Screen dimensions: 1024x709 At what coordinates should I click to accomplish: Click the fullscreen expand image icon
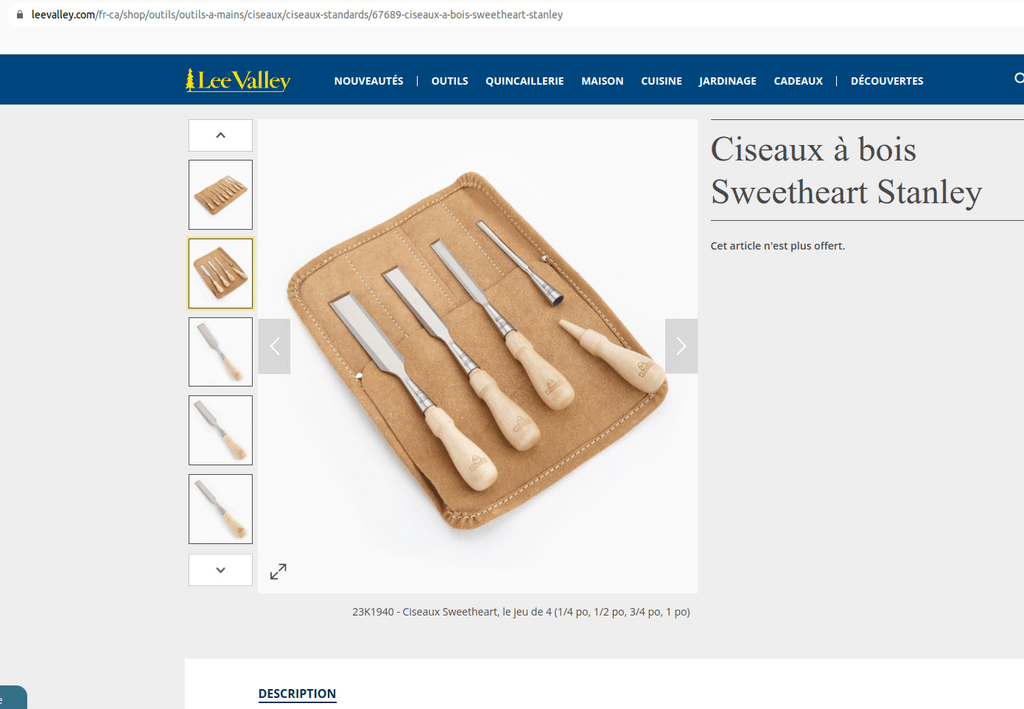[x=278, y=571]
